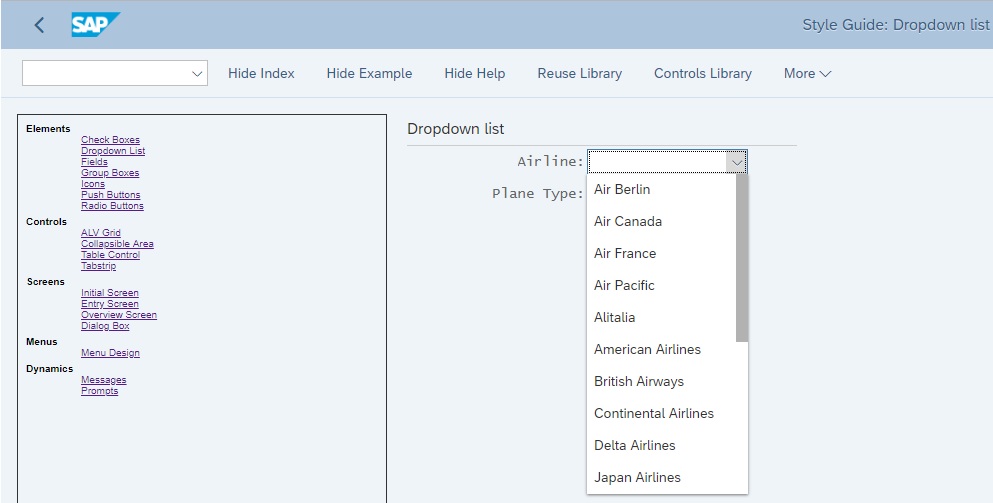Open the Dropdown List link
The height and width of the screenshot is (503, 993).
[x=113, y=151]
